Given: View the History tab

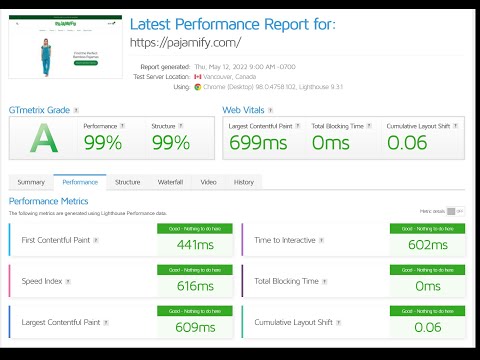Looking at the screenshot, I should click(x=244, y=182).
